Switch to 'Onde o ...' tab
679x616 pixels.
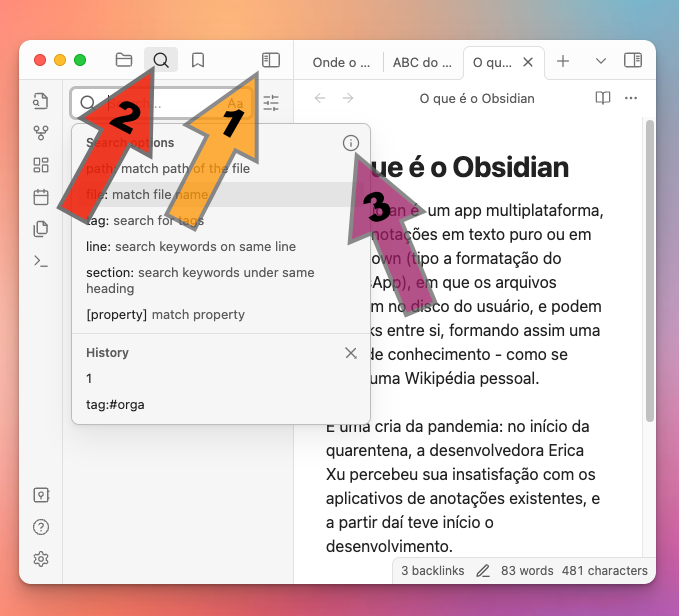coord(341,62)
